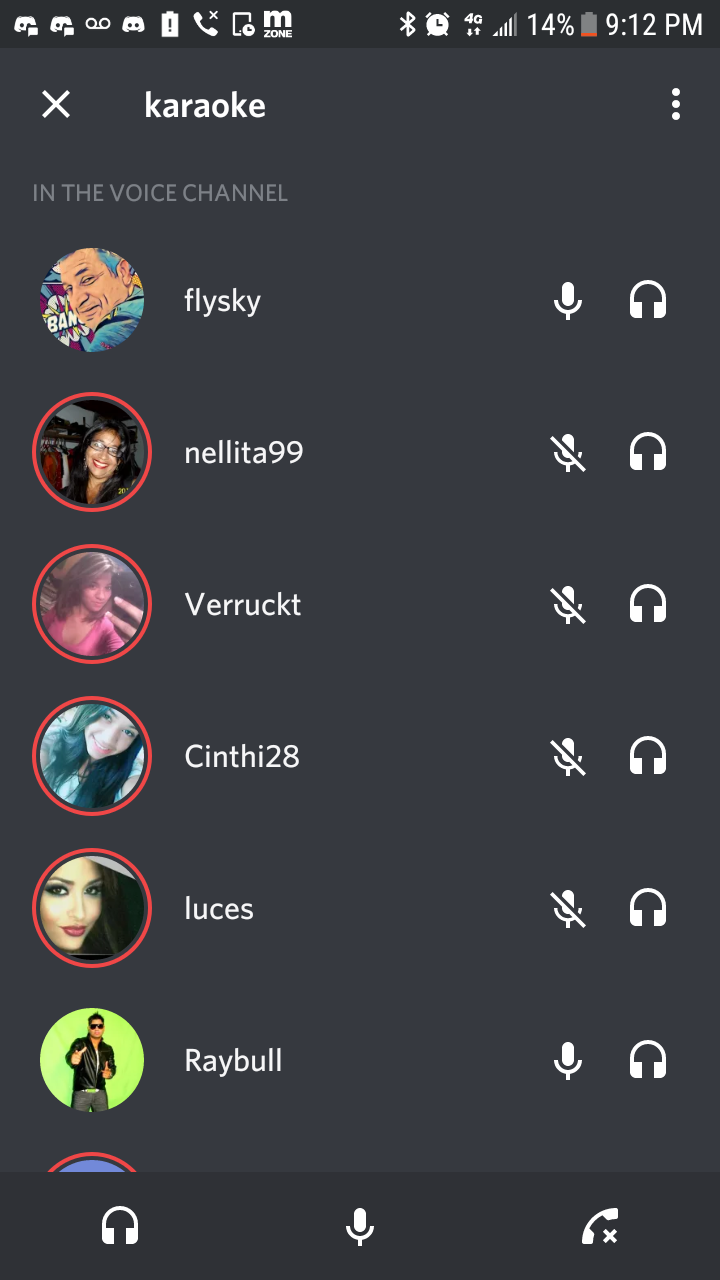The image size is (720, 1280).
Task: Open flysky's profile avatar
Action: (92, 300)
